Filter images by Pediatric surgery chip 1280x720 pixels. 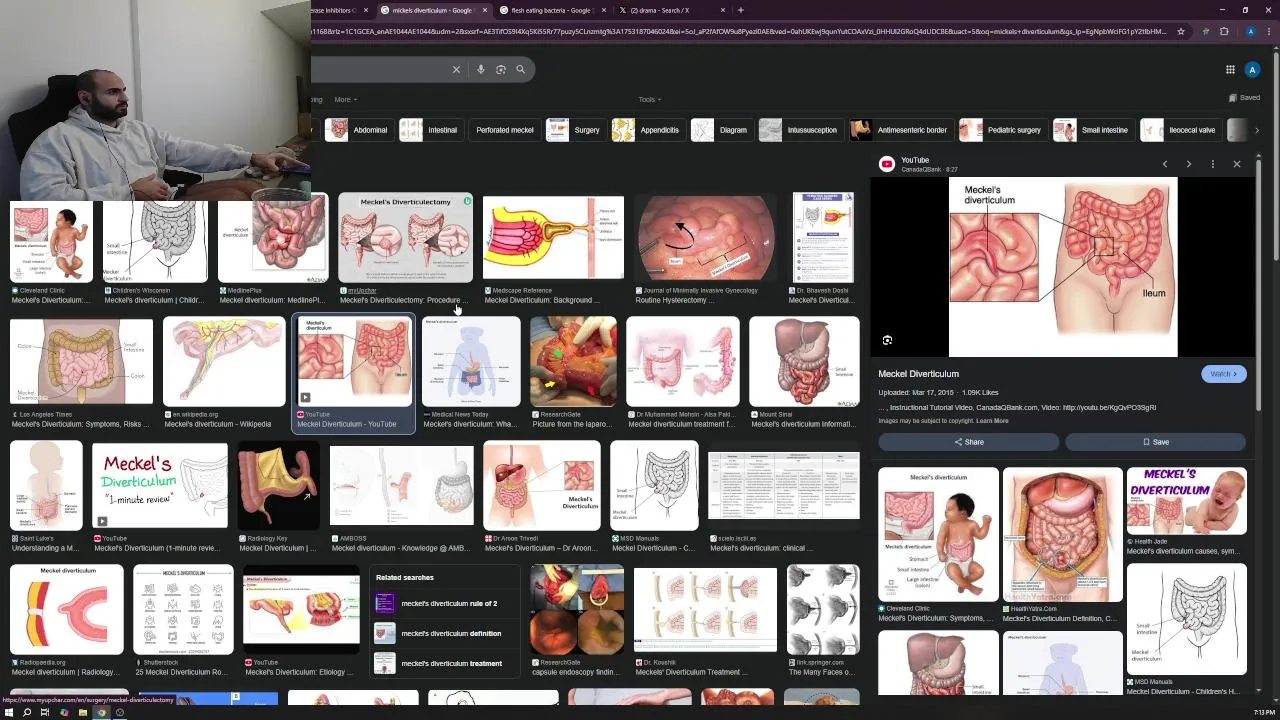point(1003,130)
